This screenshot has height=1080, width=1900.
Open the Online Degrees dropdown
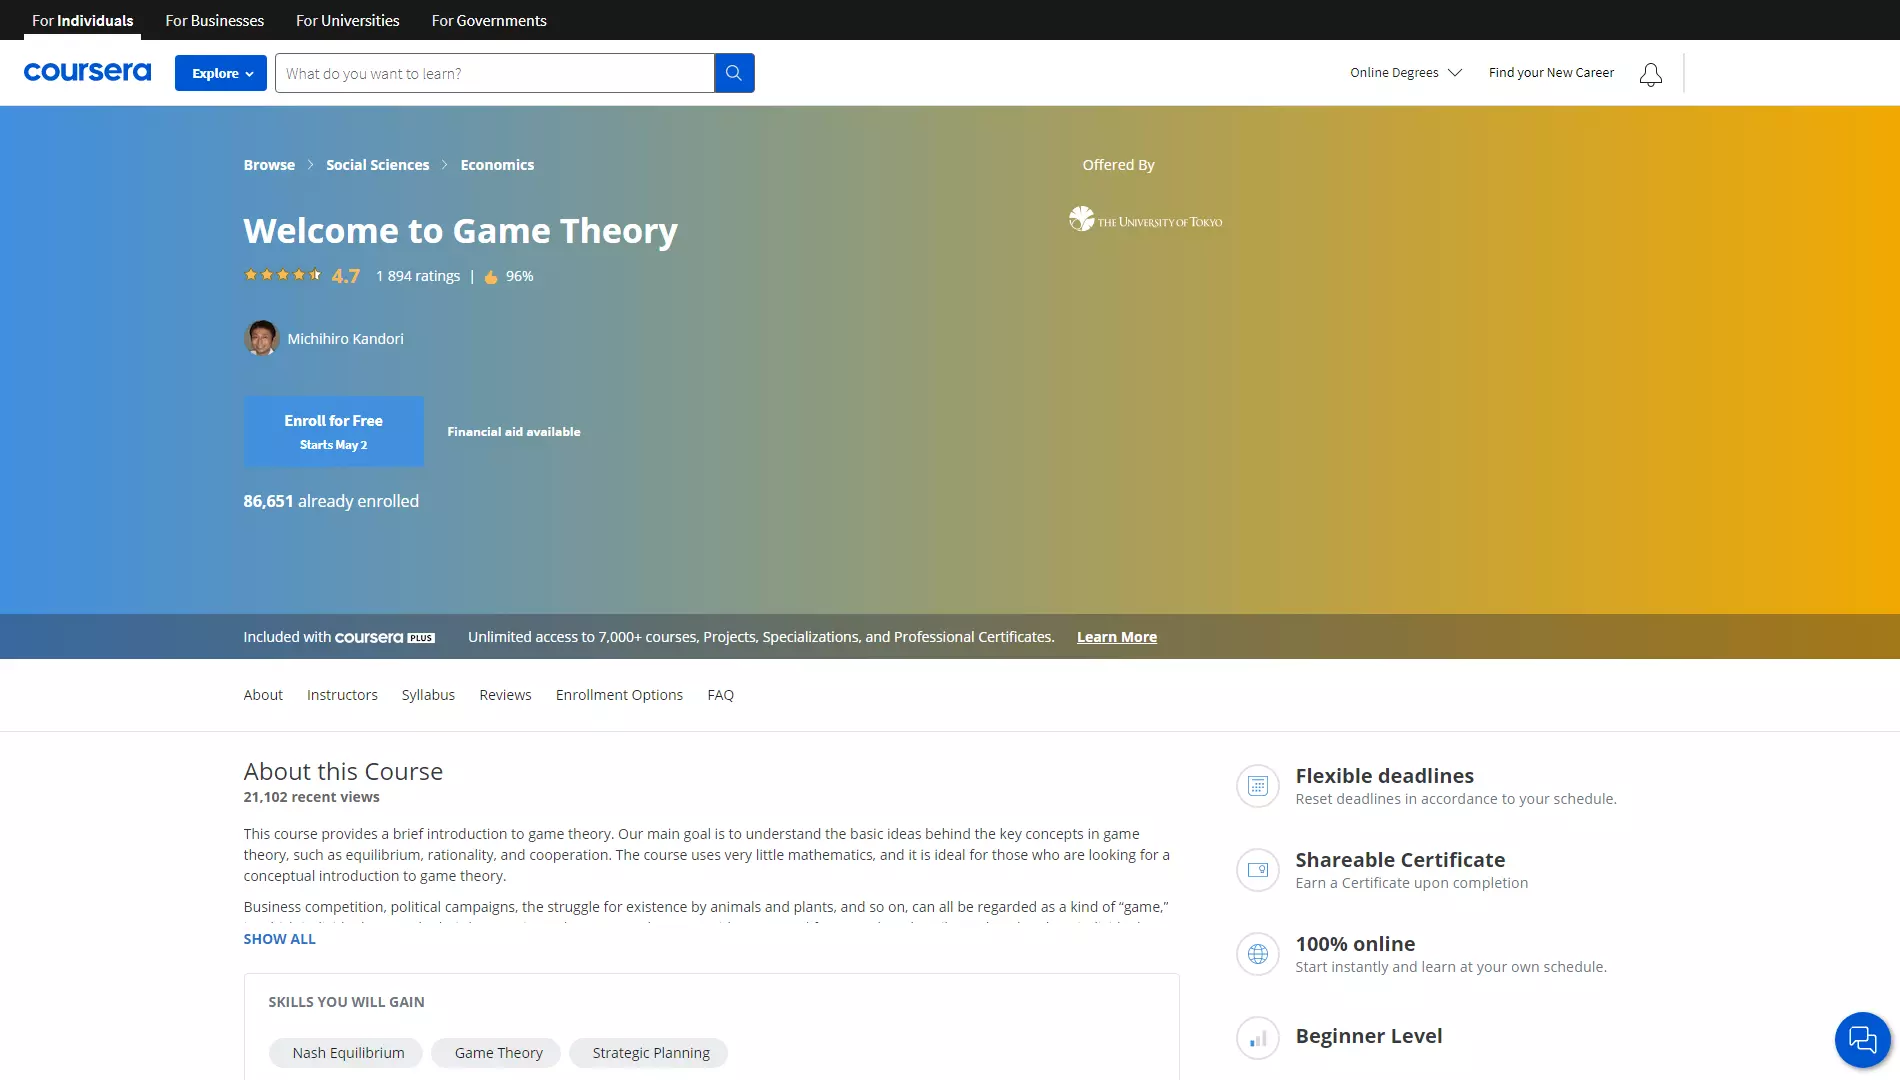point(1406,73)
